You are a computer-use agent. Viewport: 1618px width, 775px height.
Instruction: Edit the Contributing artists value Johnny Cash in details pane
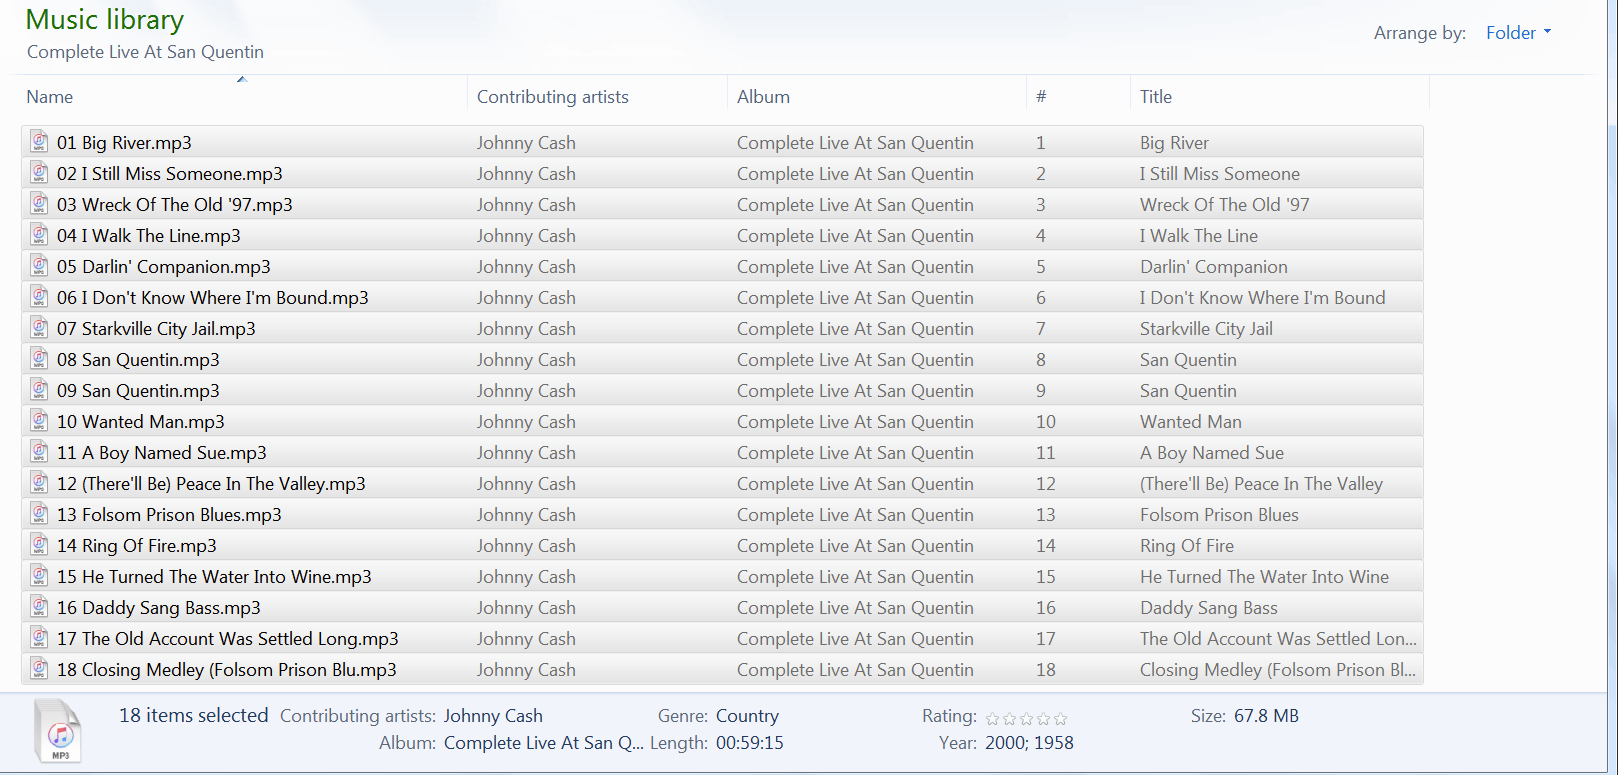click(493, 716)
